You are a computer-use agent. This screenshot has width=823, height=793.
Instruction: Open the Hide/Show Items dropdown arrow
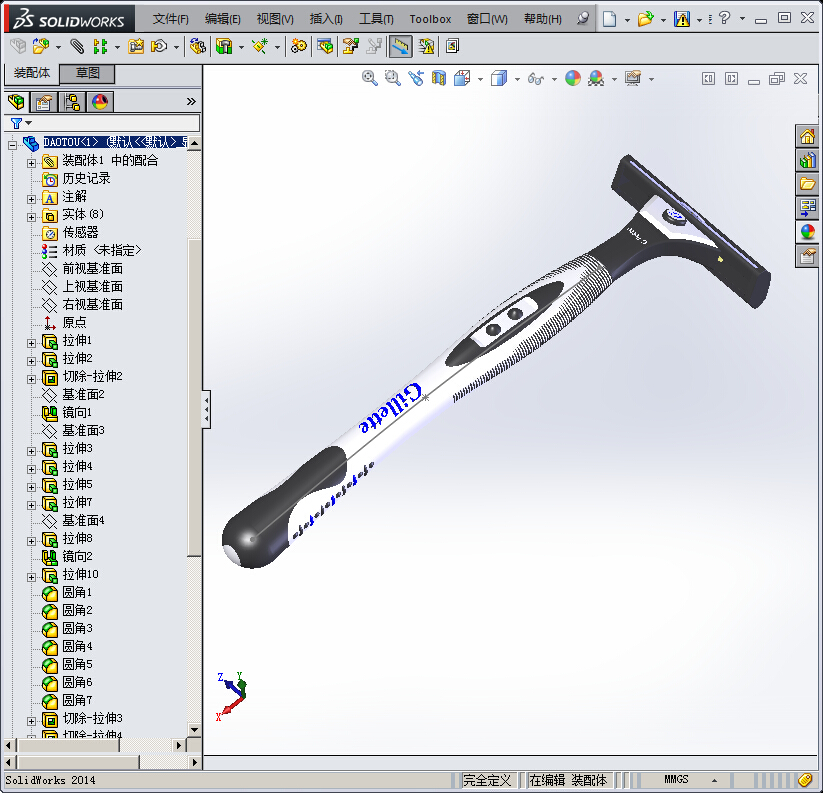(x=554, y=79)
